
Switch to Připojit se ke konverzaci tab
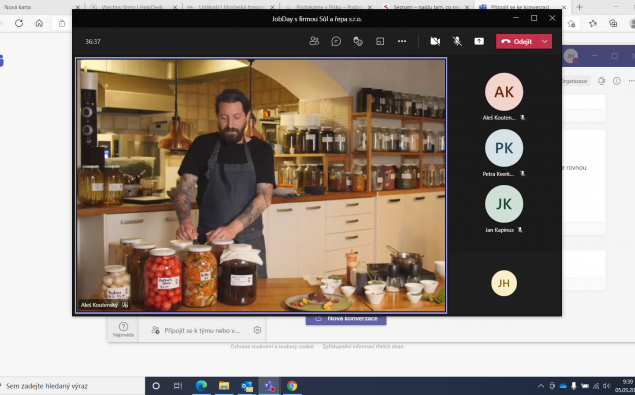click(522, 7)
